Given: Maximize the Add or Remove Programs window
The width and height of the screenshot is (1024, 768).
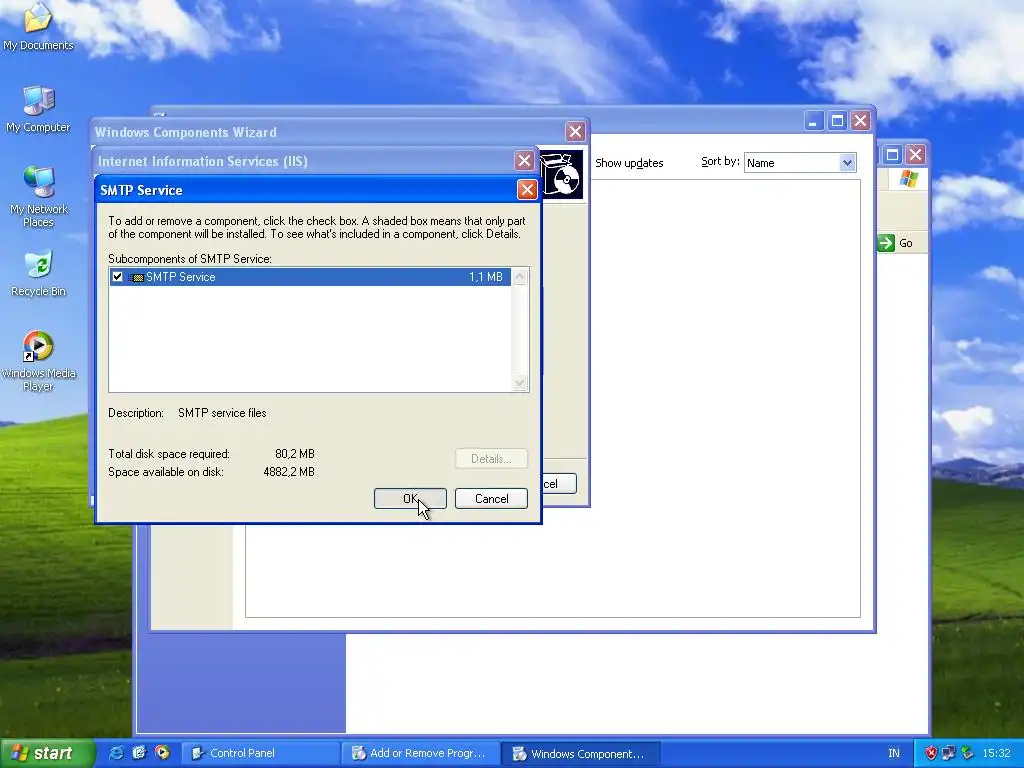Looking at the screenshot, I should tap(837, 121).
